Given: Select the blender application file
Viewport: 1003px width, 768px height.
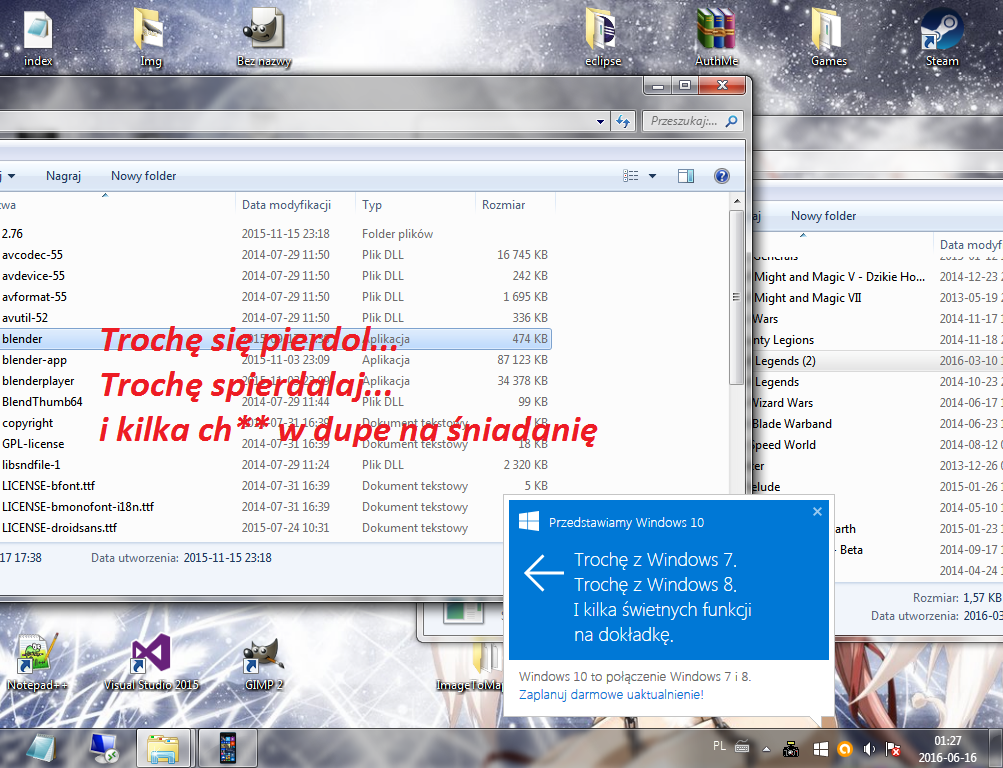Looking at the screenshot, I should 275,339.
